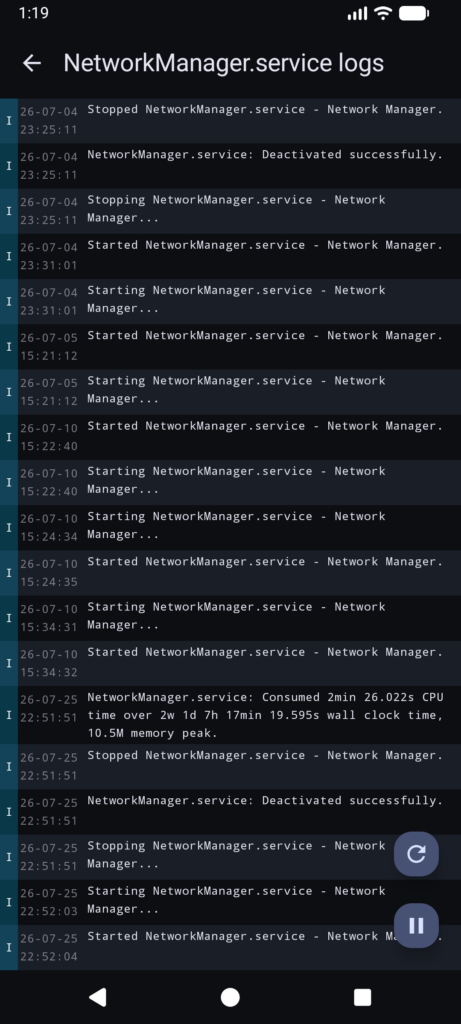Select Starting entry at 22:52:03

[x=230, y=903]
